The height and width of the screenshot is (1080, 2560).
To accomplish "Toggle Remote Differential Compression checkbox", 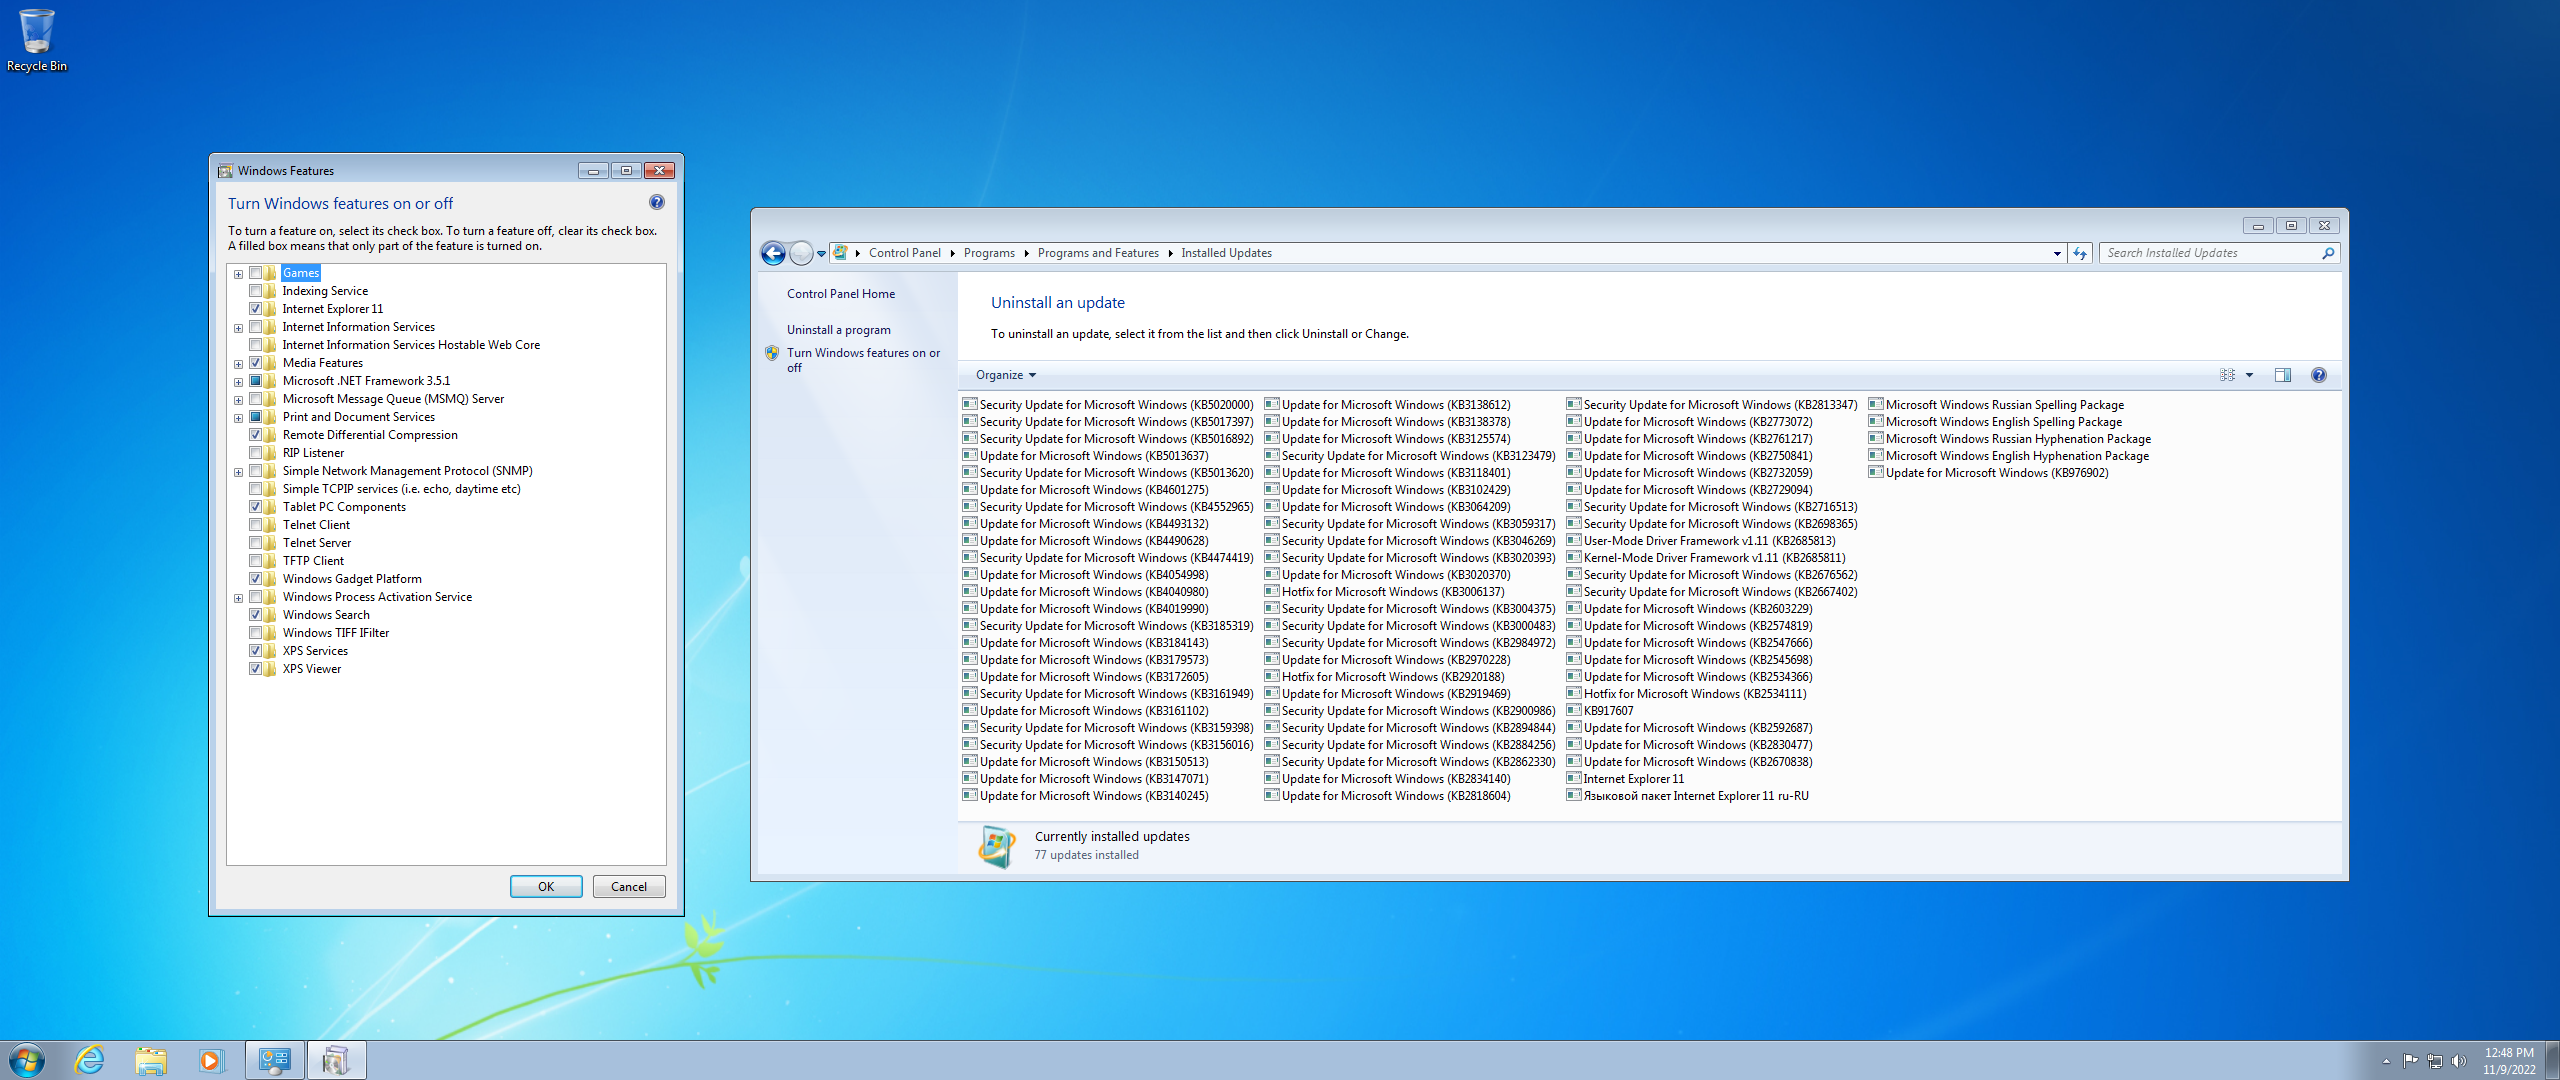I will [x=256, y=435].
